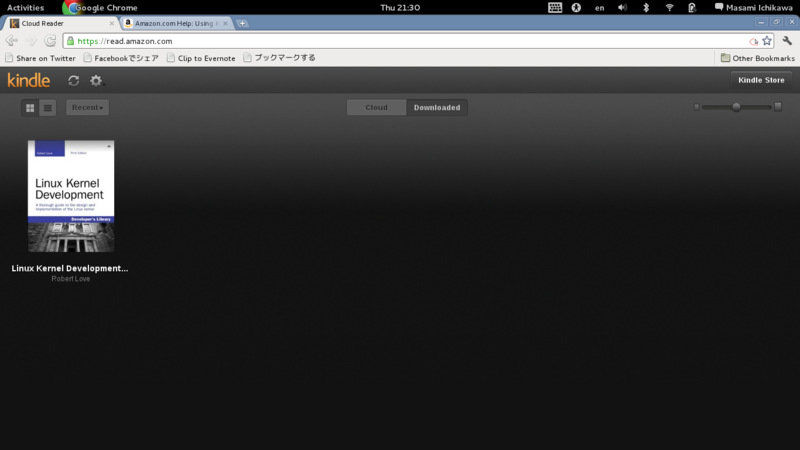Close the Cloud Reader tab
This screenshot has height=450, width=800.
click(112, 23)
